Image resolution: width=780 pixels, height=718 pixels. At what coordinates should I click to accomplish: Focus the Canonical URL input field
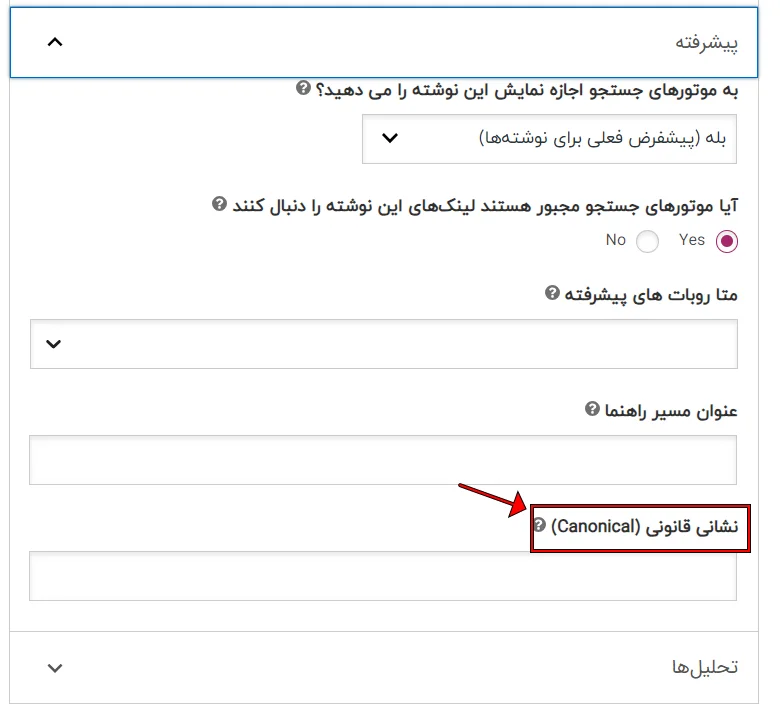click(383, 576)
